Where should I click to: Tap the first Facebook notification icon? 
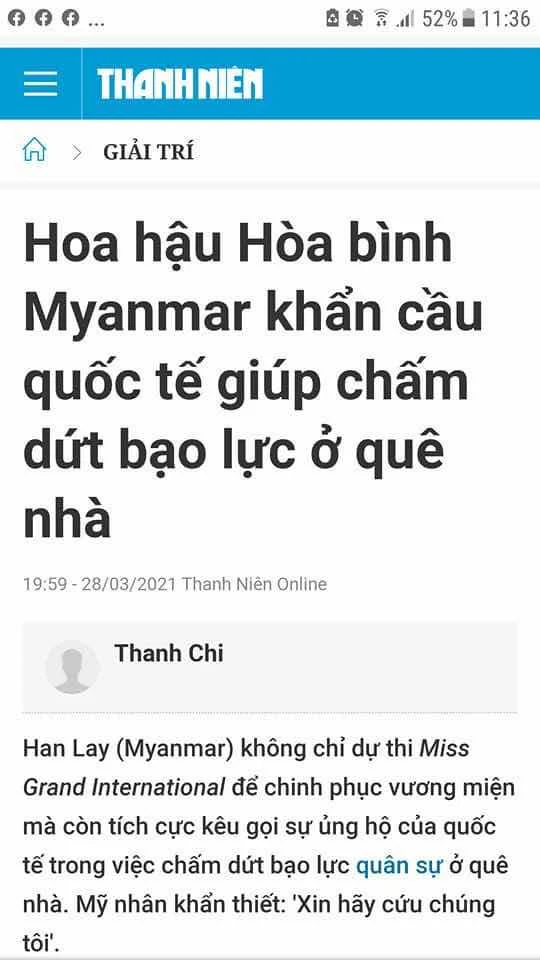[17, 18]
